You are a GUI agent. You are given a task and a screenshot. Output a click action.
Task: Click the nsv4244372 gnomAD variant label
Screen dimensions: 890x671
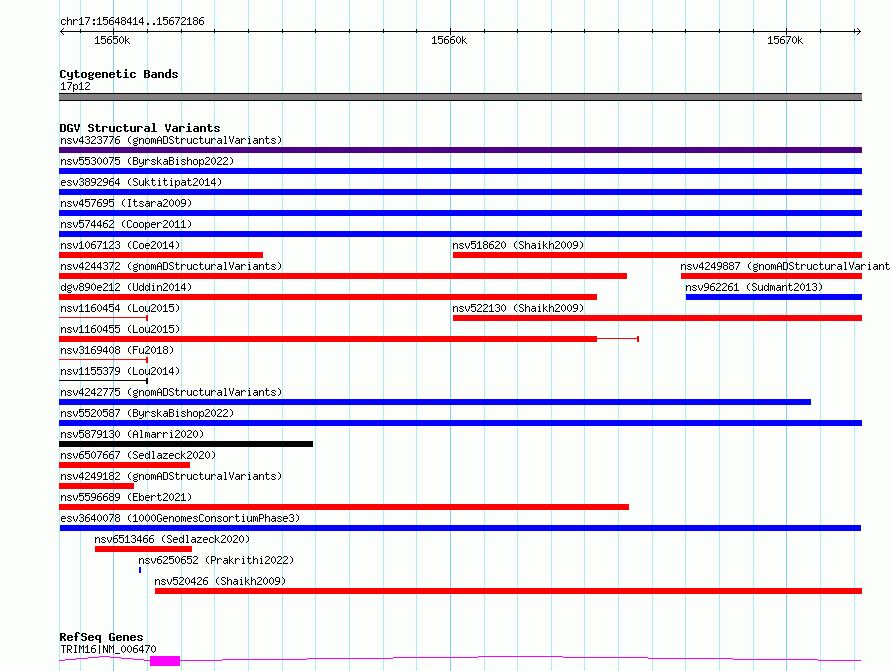point(171,266)
